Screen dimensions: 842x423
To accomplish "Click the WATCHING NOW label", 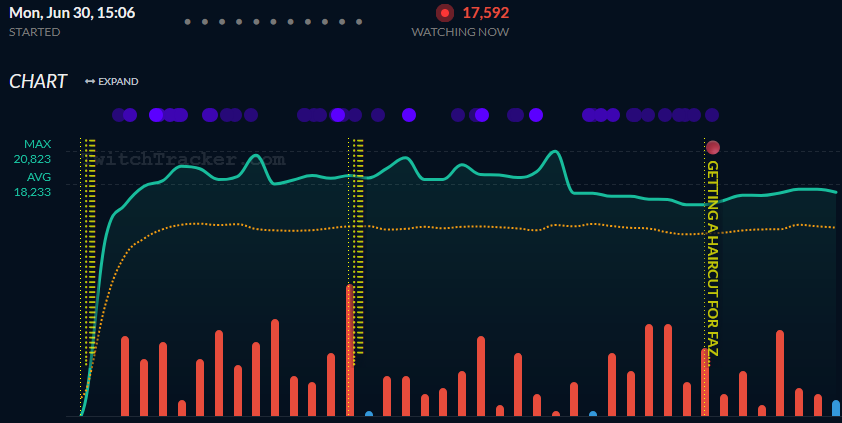I will [x=460, y=32].
